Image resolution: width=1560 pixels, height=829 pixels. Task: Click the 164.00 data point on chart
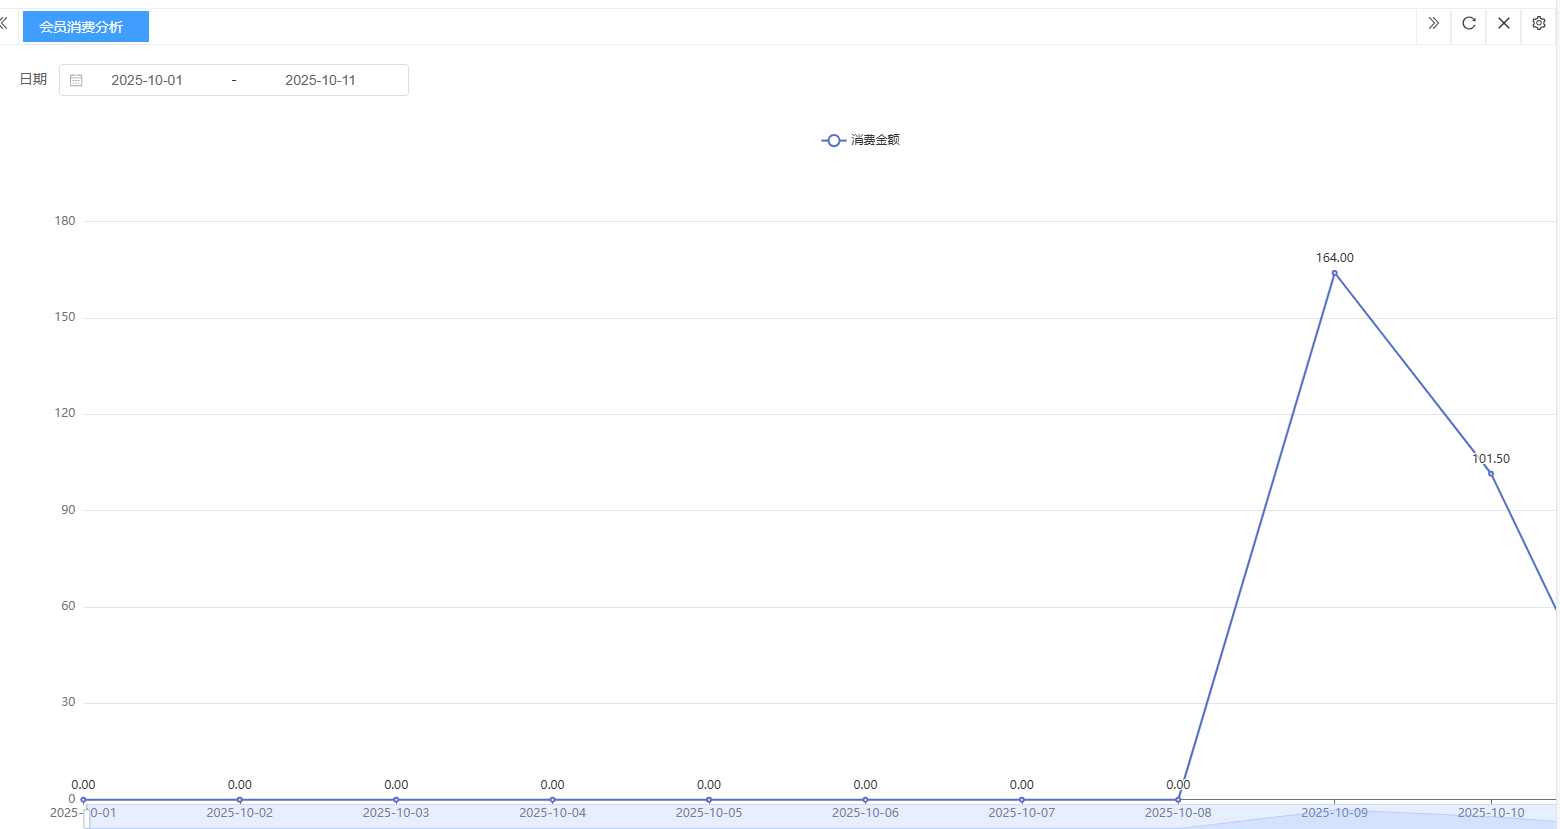click(1334, 273)
